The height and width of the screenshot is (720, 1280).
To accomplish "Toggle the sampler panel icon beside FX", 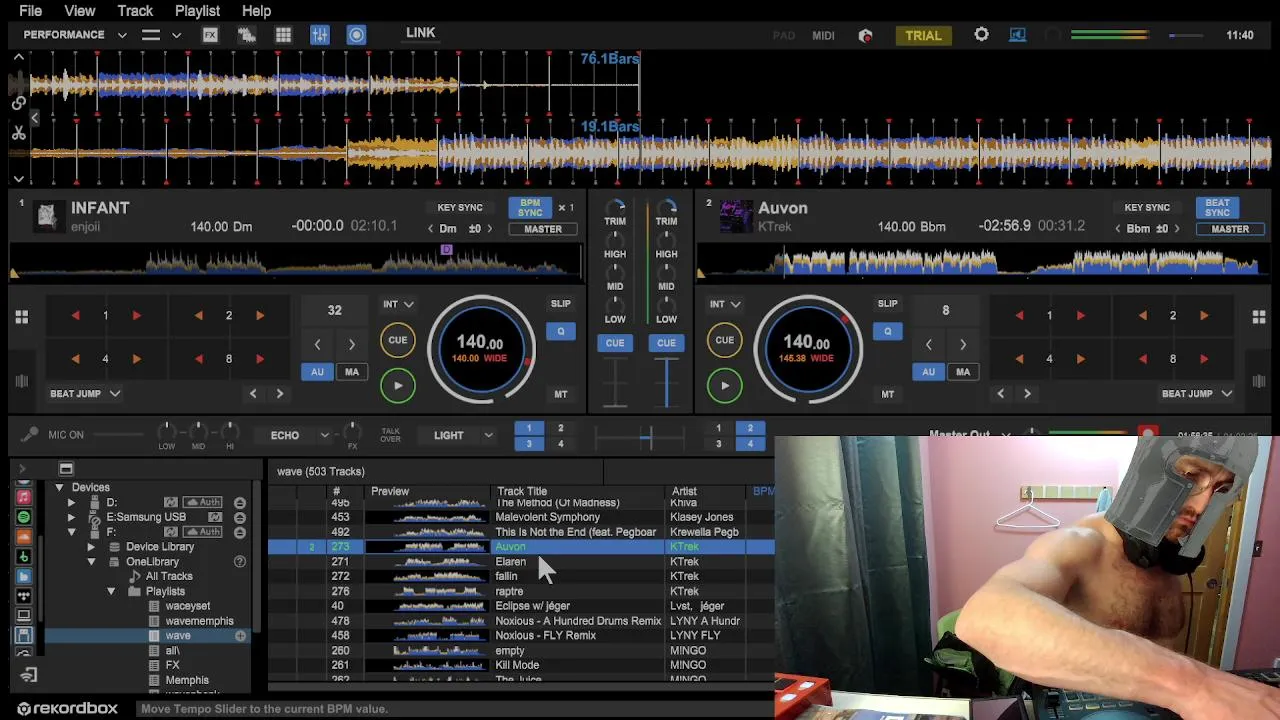I will tap(246, 35).
